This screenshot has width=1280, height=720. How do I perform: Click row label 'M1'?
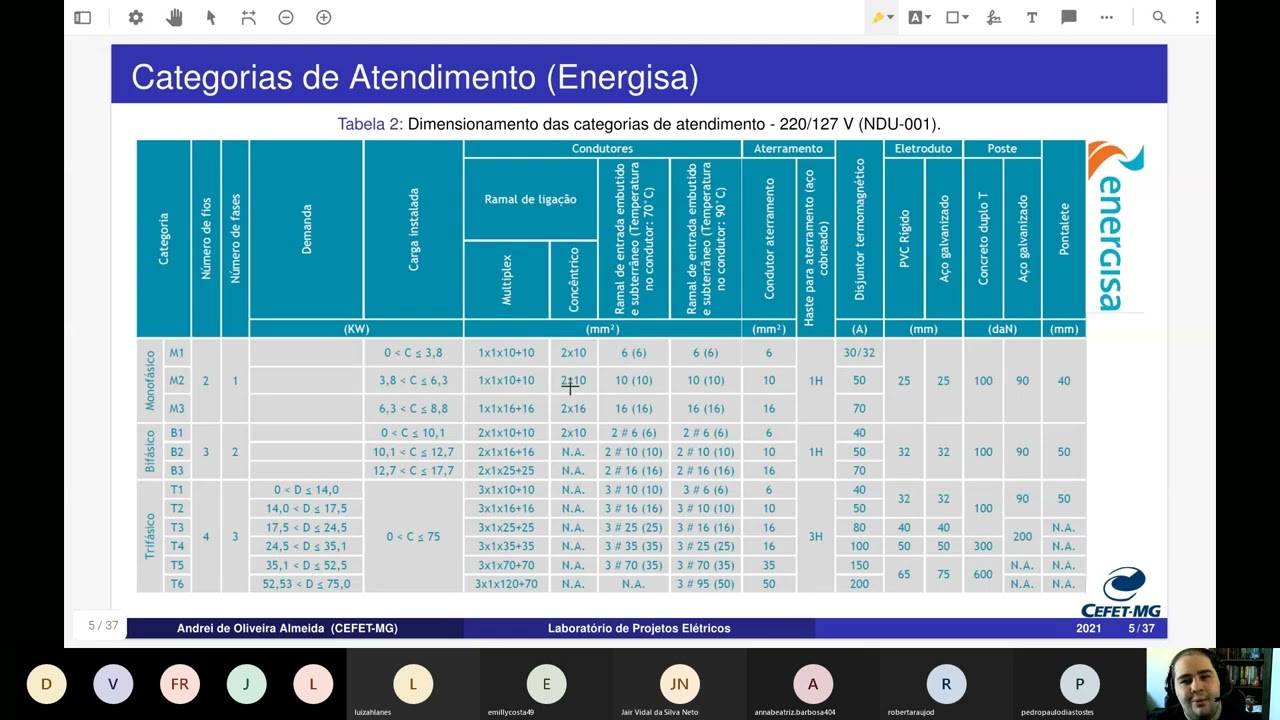(177, 352)
